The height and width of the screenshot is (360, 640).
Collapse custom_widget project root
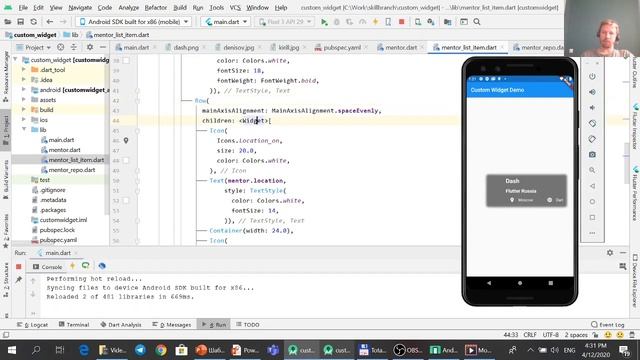[x=16, y=60]
